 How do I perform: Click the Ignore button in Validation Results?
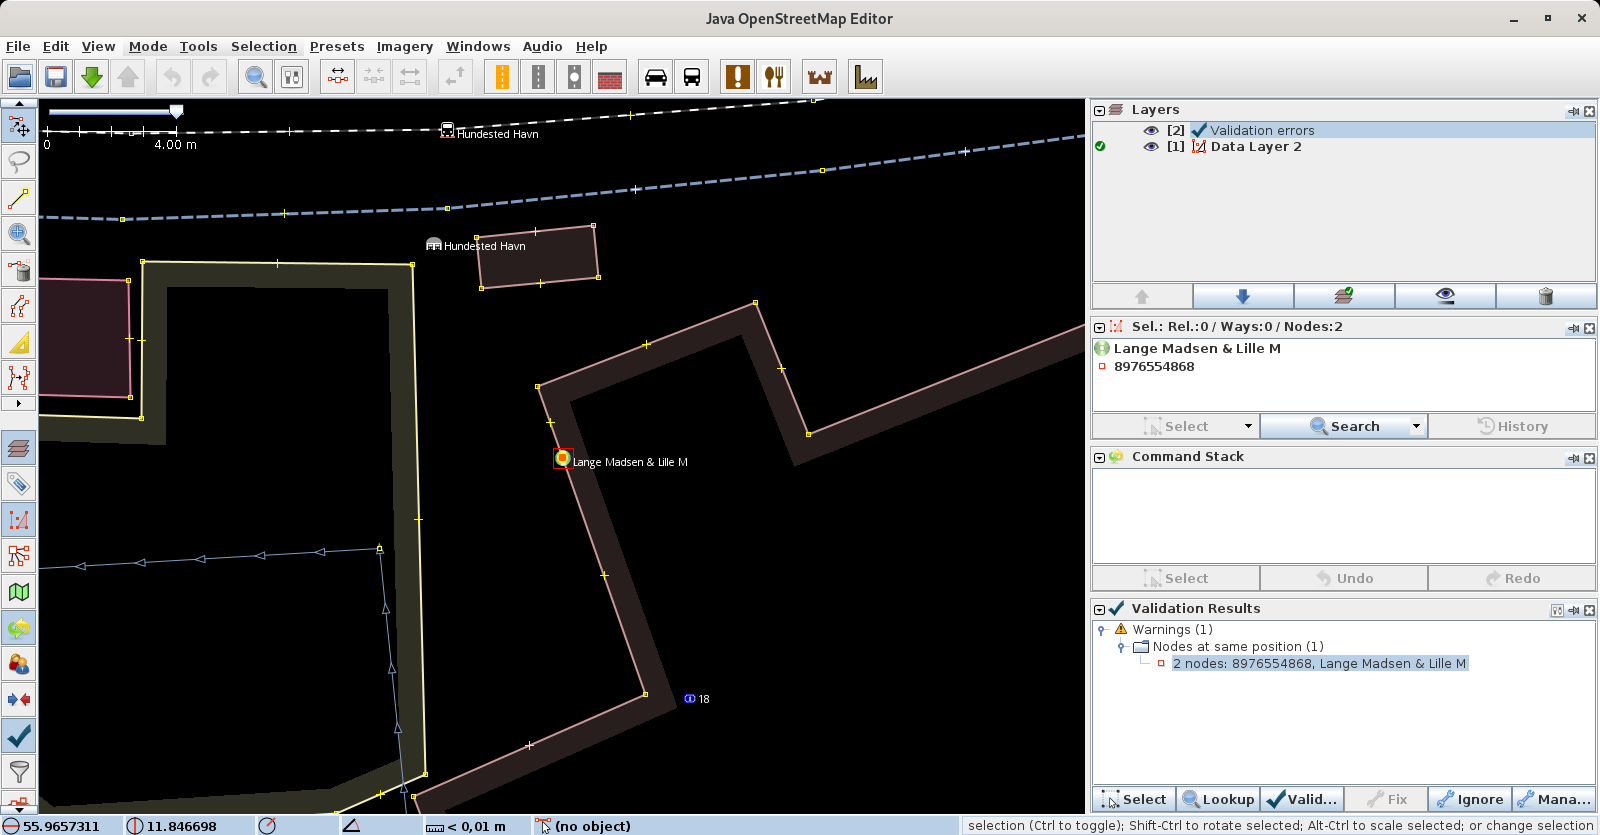1470,799
